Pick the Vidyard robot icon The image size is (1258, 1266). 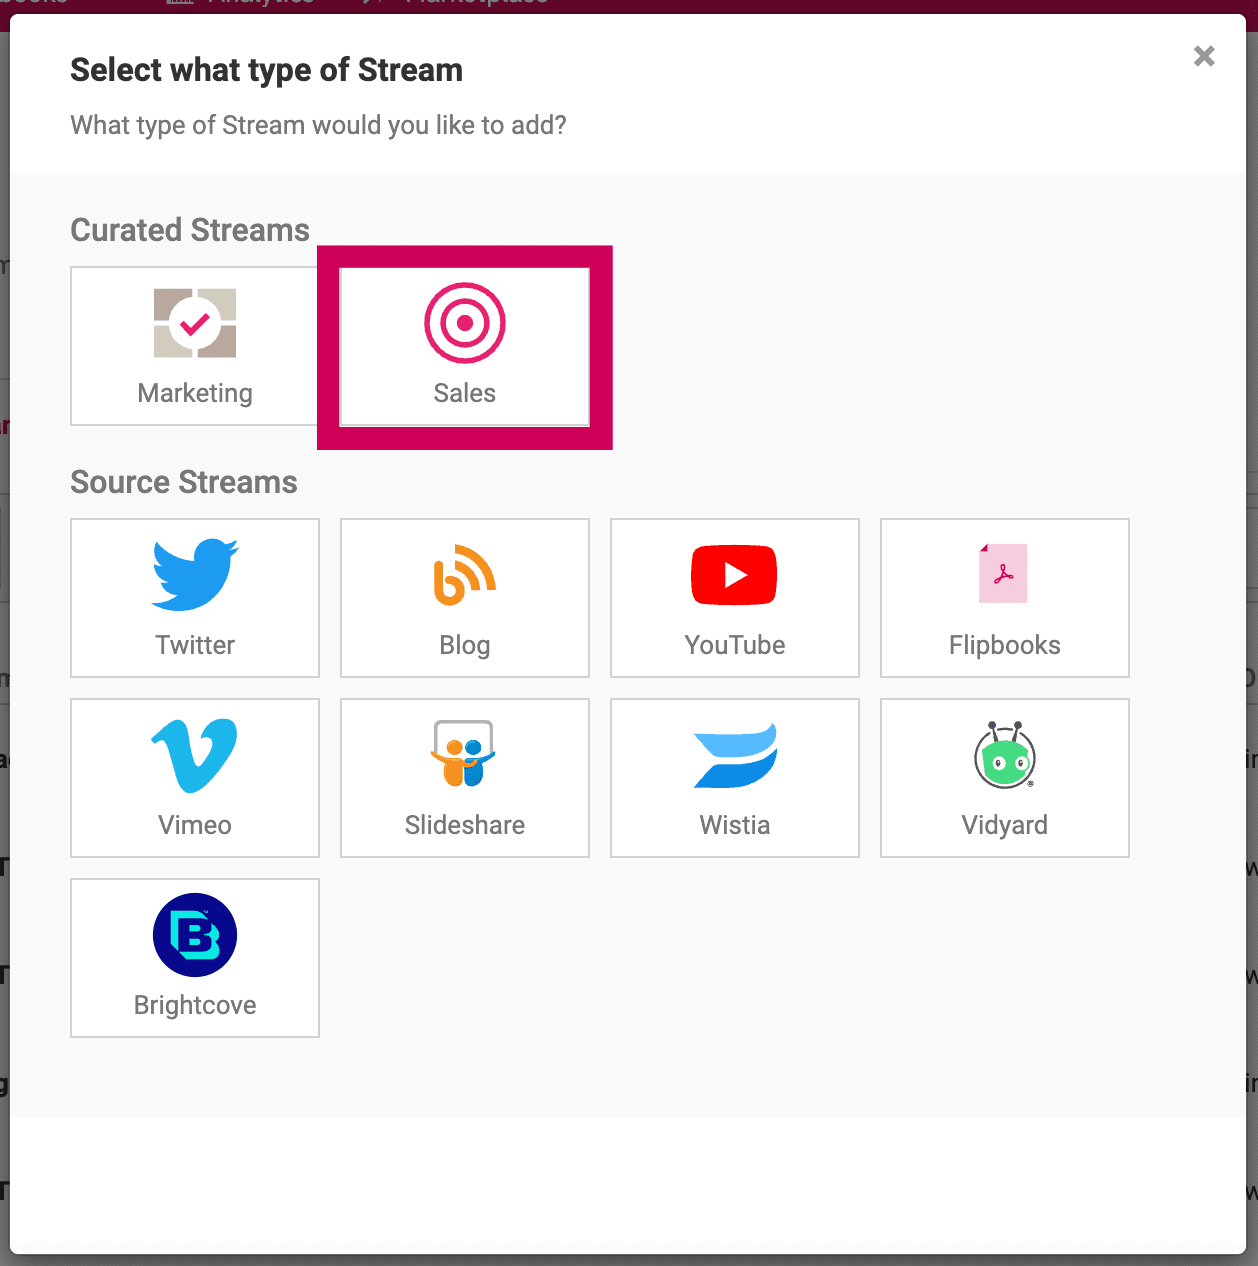[x=1004, y=754]
